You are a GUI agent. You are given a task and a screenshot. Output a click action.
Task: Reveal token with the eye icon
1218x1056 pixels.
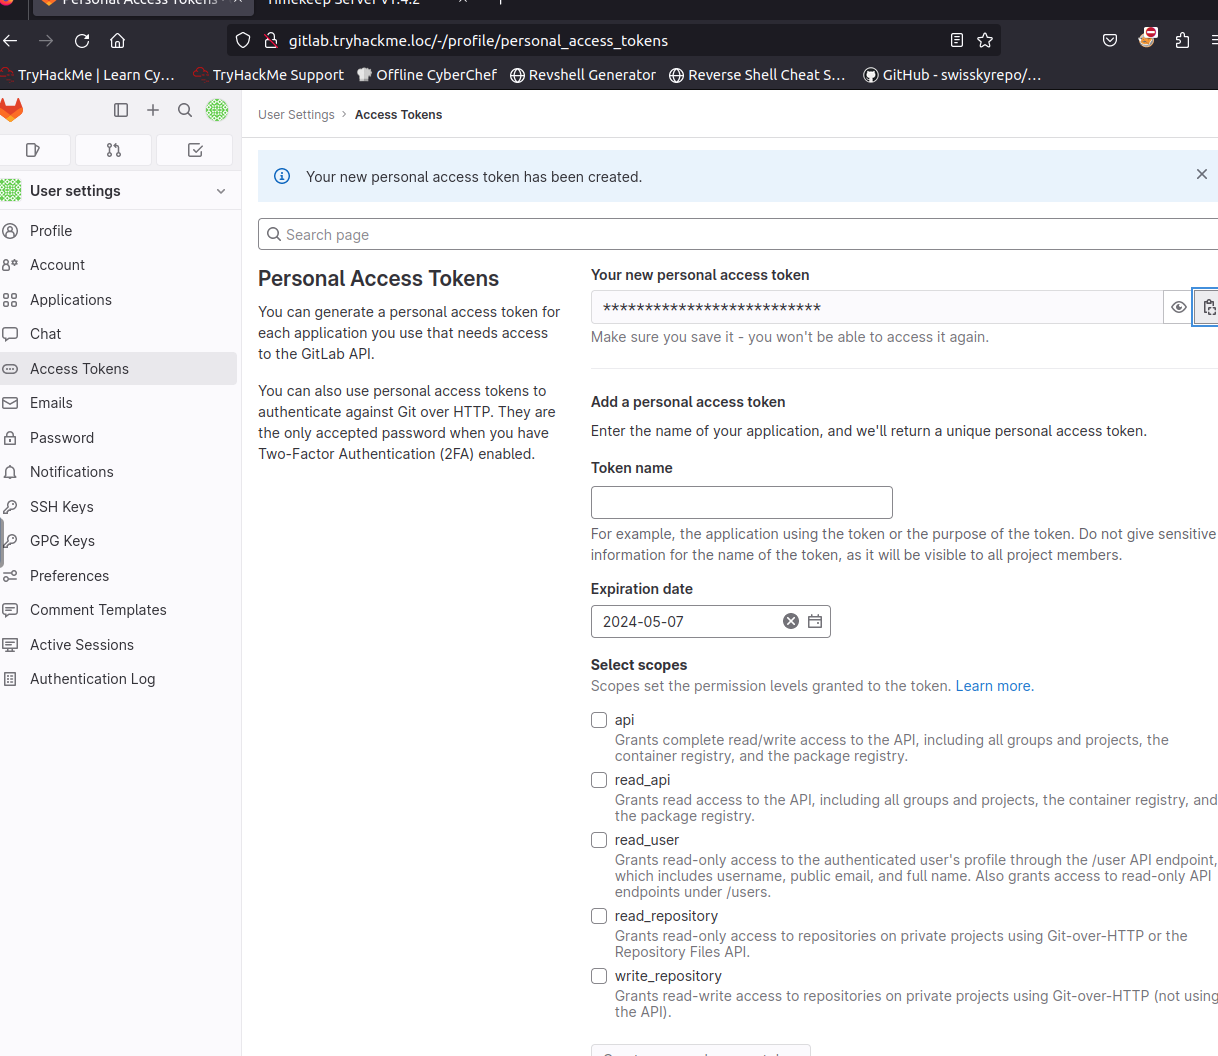[1179, 307]
